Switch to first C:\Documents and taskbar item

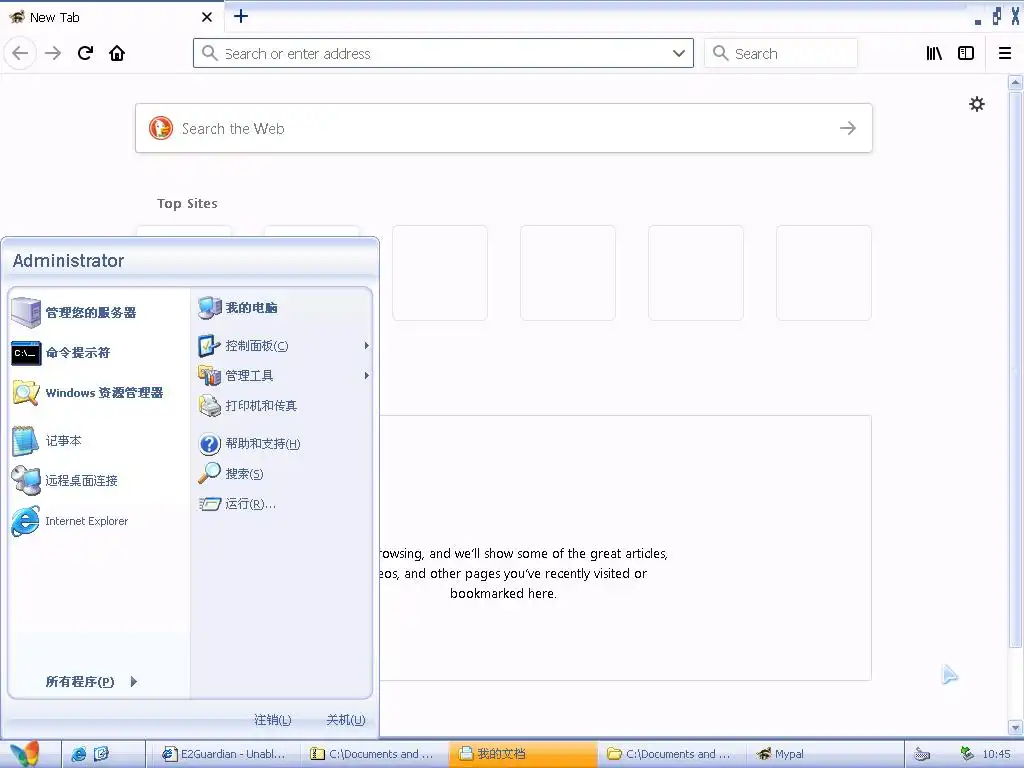pyautogui.click(x=372, y=754)
